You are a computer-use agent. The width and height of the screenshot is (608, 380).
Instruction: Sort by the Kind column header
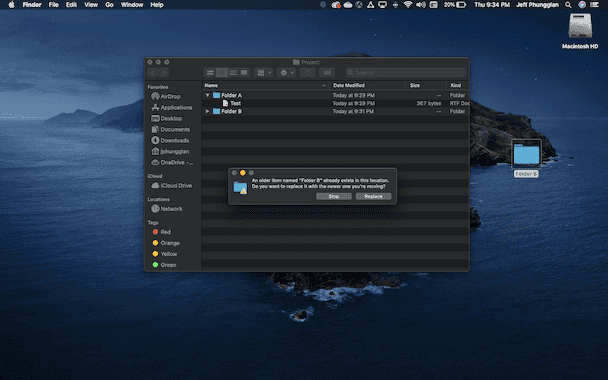(x=458, y=85)
